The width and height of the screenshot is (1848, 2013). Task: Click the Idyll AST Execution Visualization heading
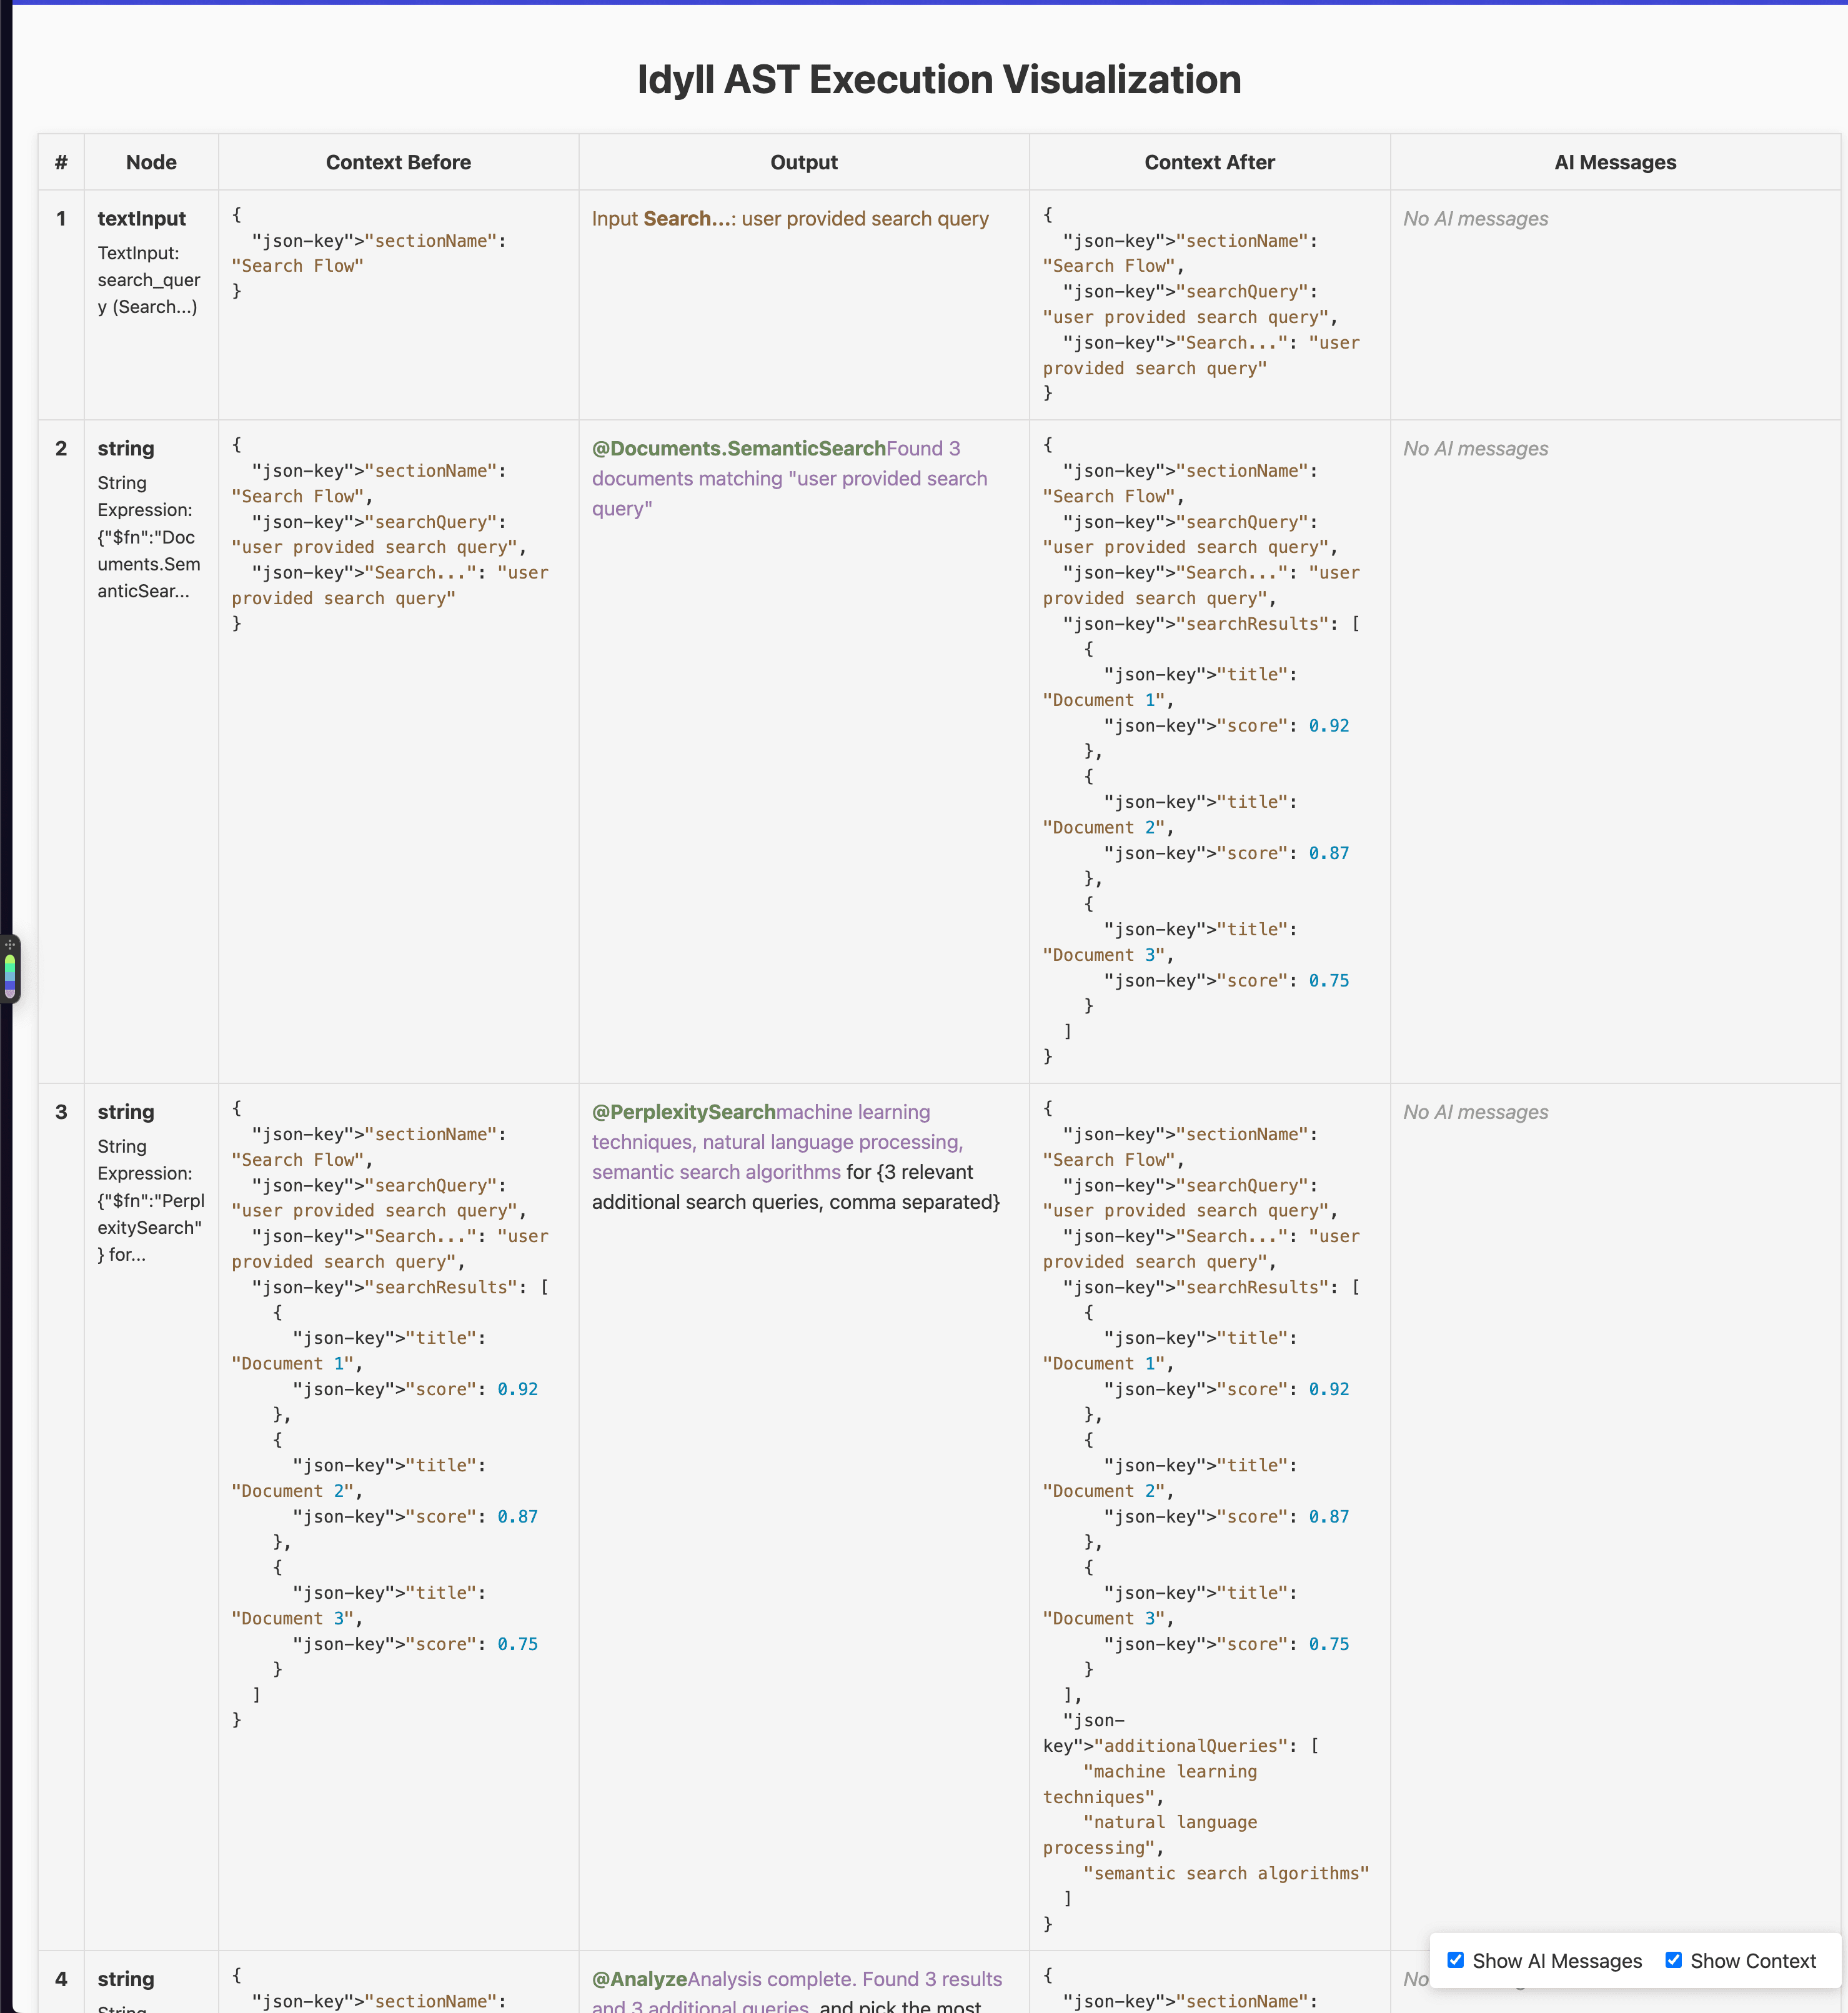pos(939,80)
